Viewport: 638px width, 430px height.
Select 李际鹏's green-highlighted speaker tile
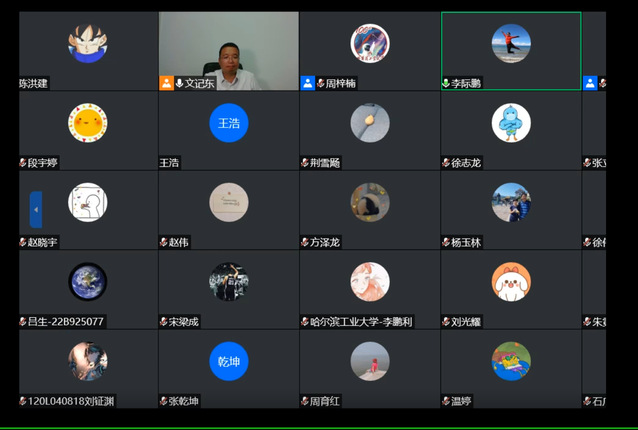point(511,50)
